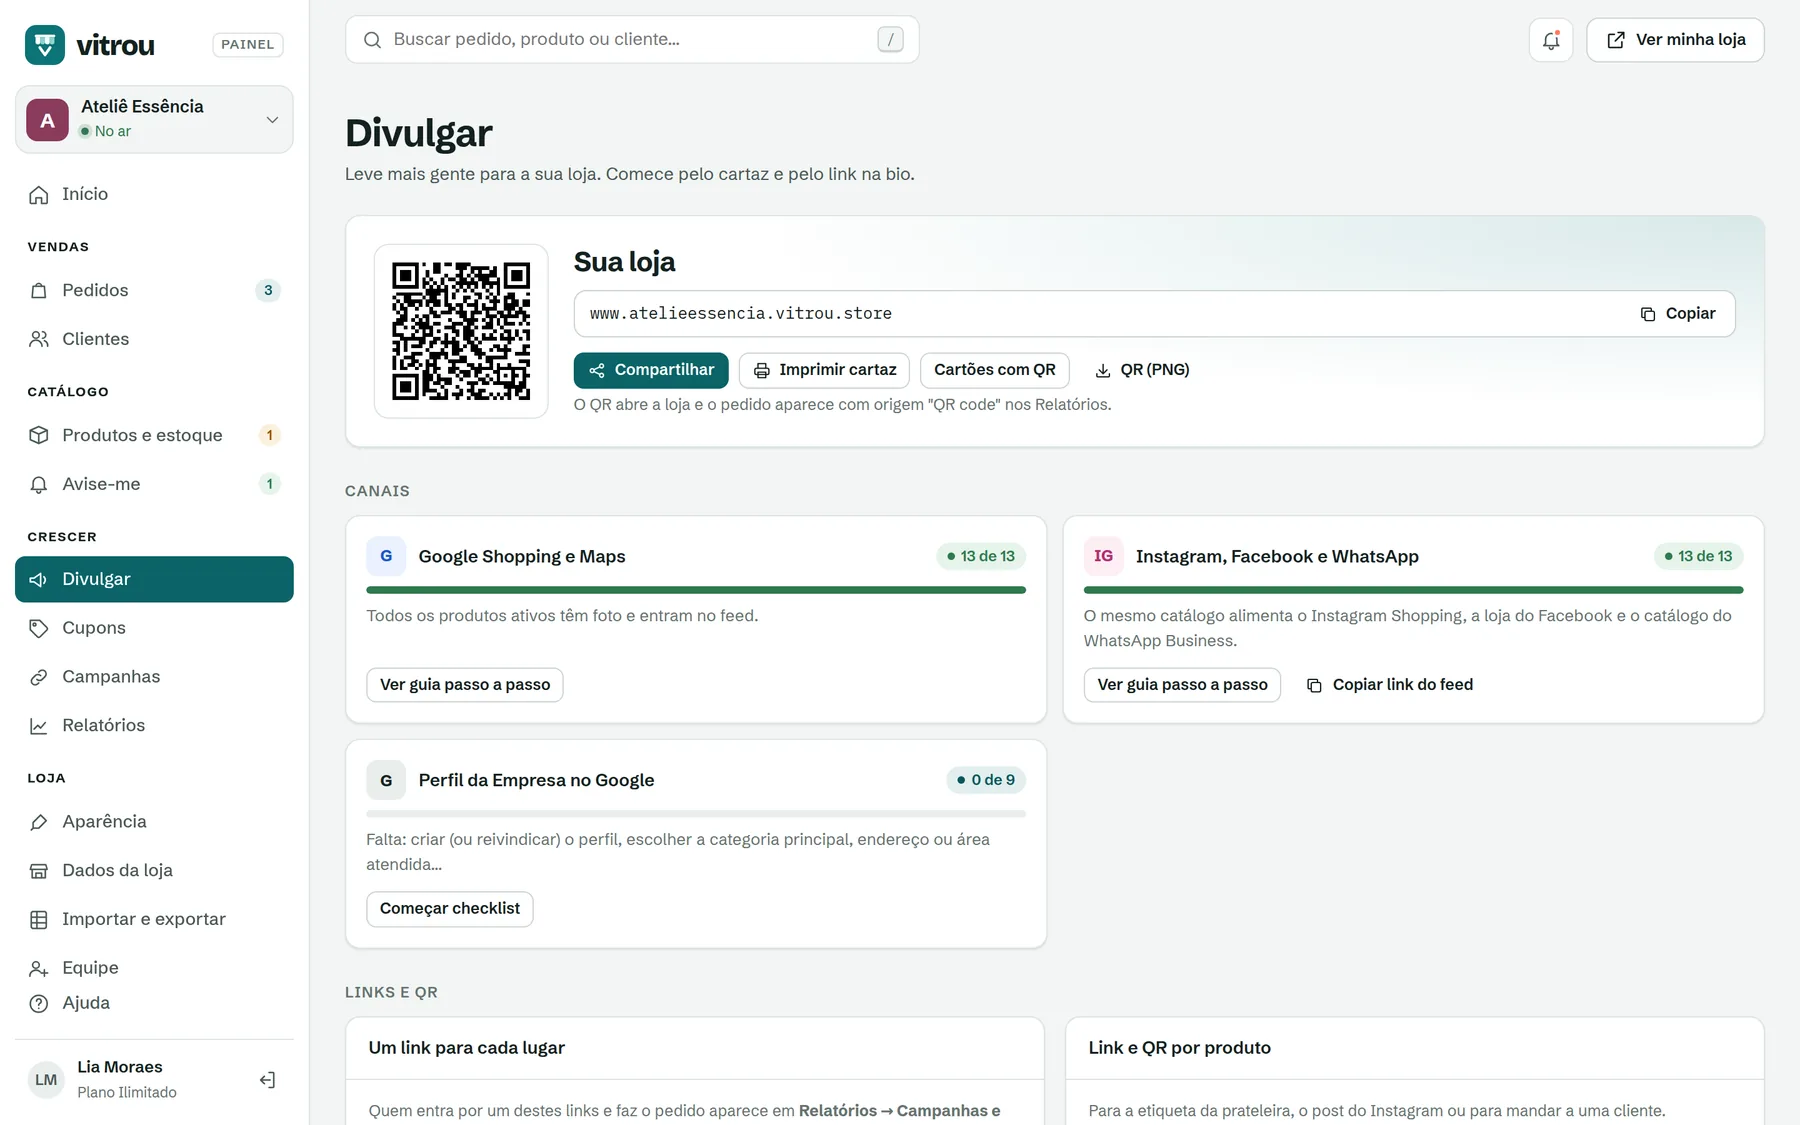This screenshot has width=1800, height=1125.
Task: Click the Vitrou logo icon
Action: point(45,44)
